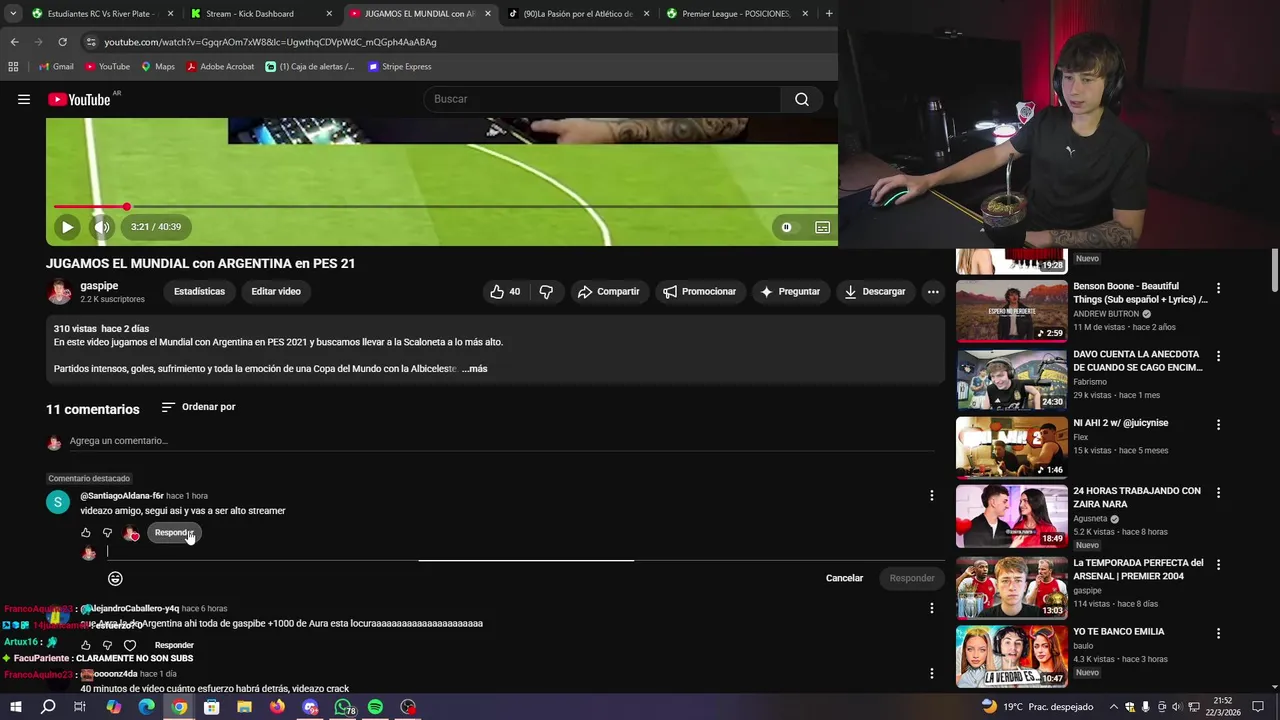Open the NI AHI 2 video title
Screen dimensions: 1280x720
pyautogui.click(x=1120, y=423)
